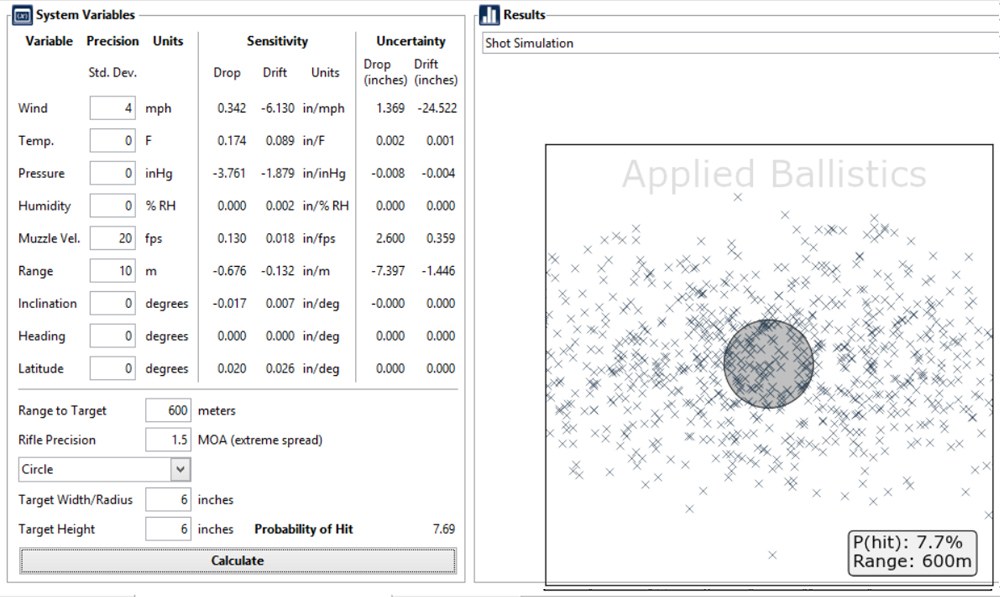This screenshot has height=597, width=1000.
Task: Edit the Humidity precision field
Action: (112, 206)
